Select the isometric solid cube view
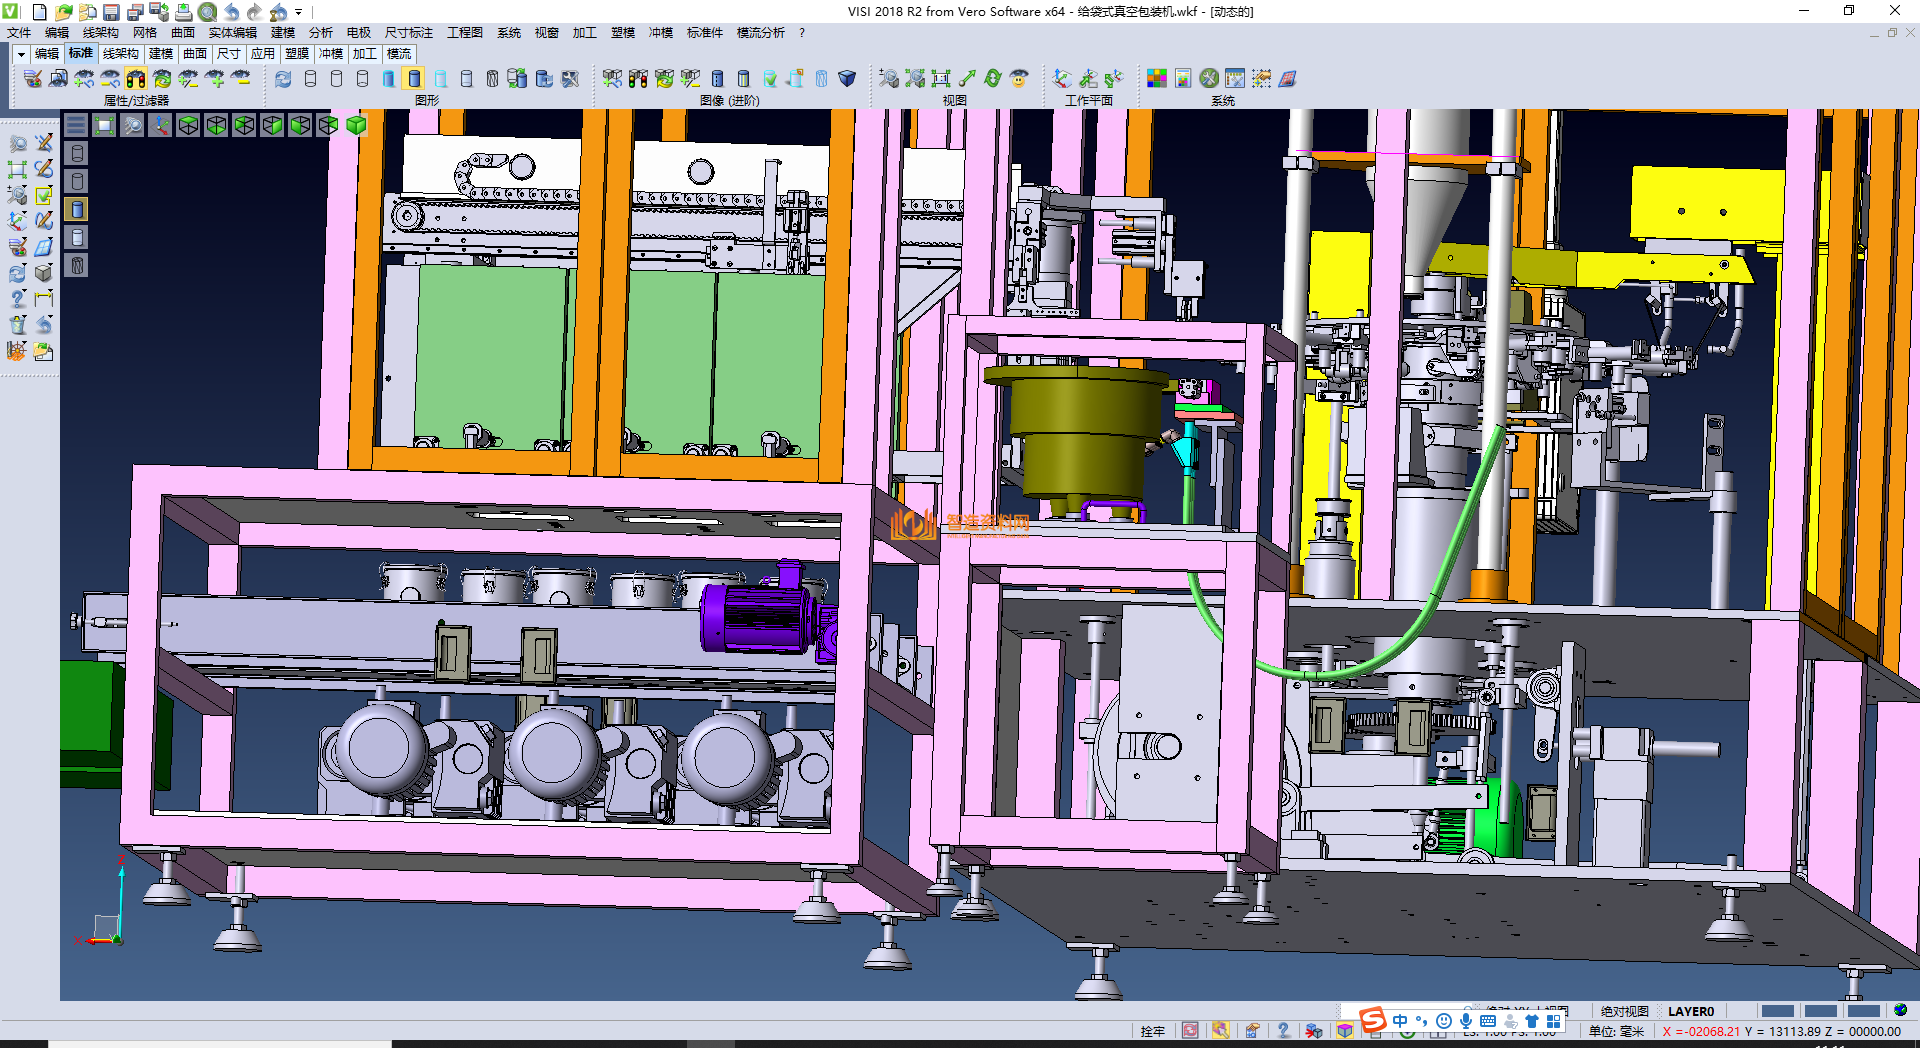 click(356, 125)
